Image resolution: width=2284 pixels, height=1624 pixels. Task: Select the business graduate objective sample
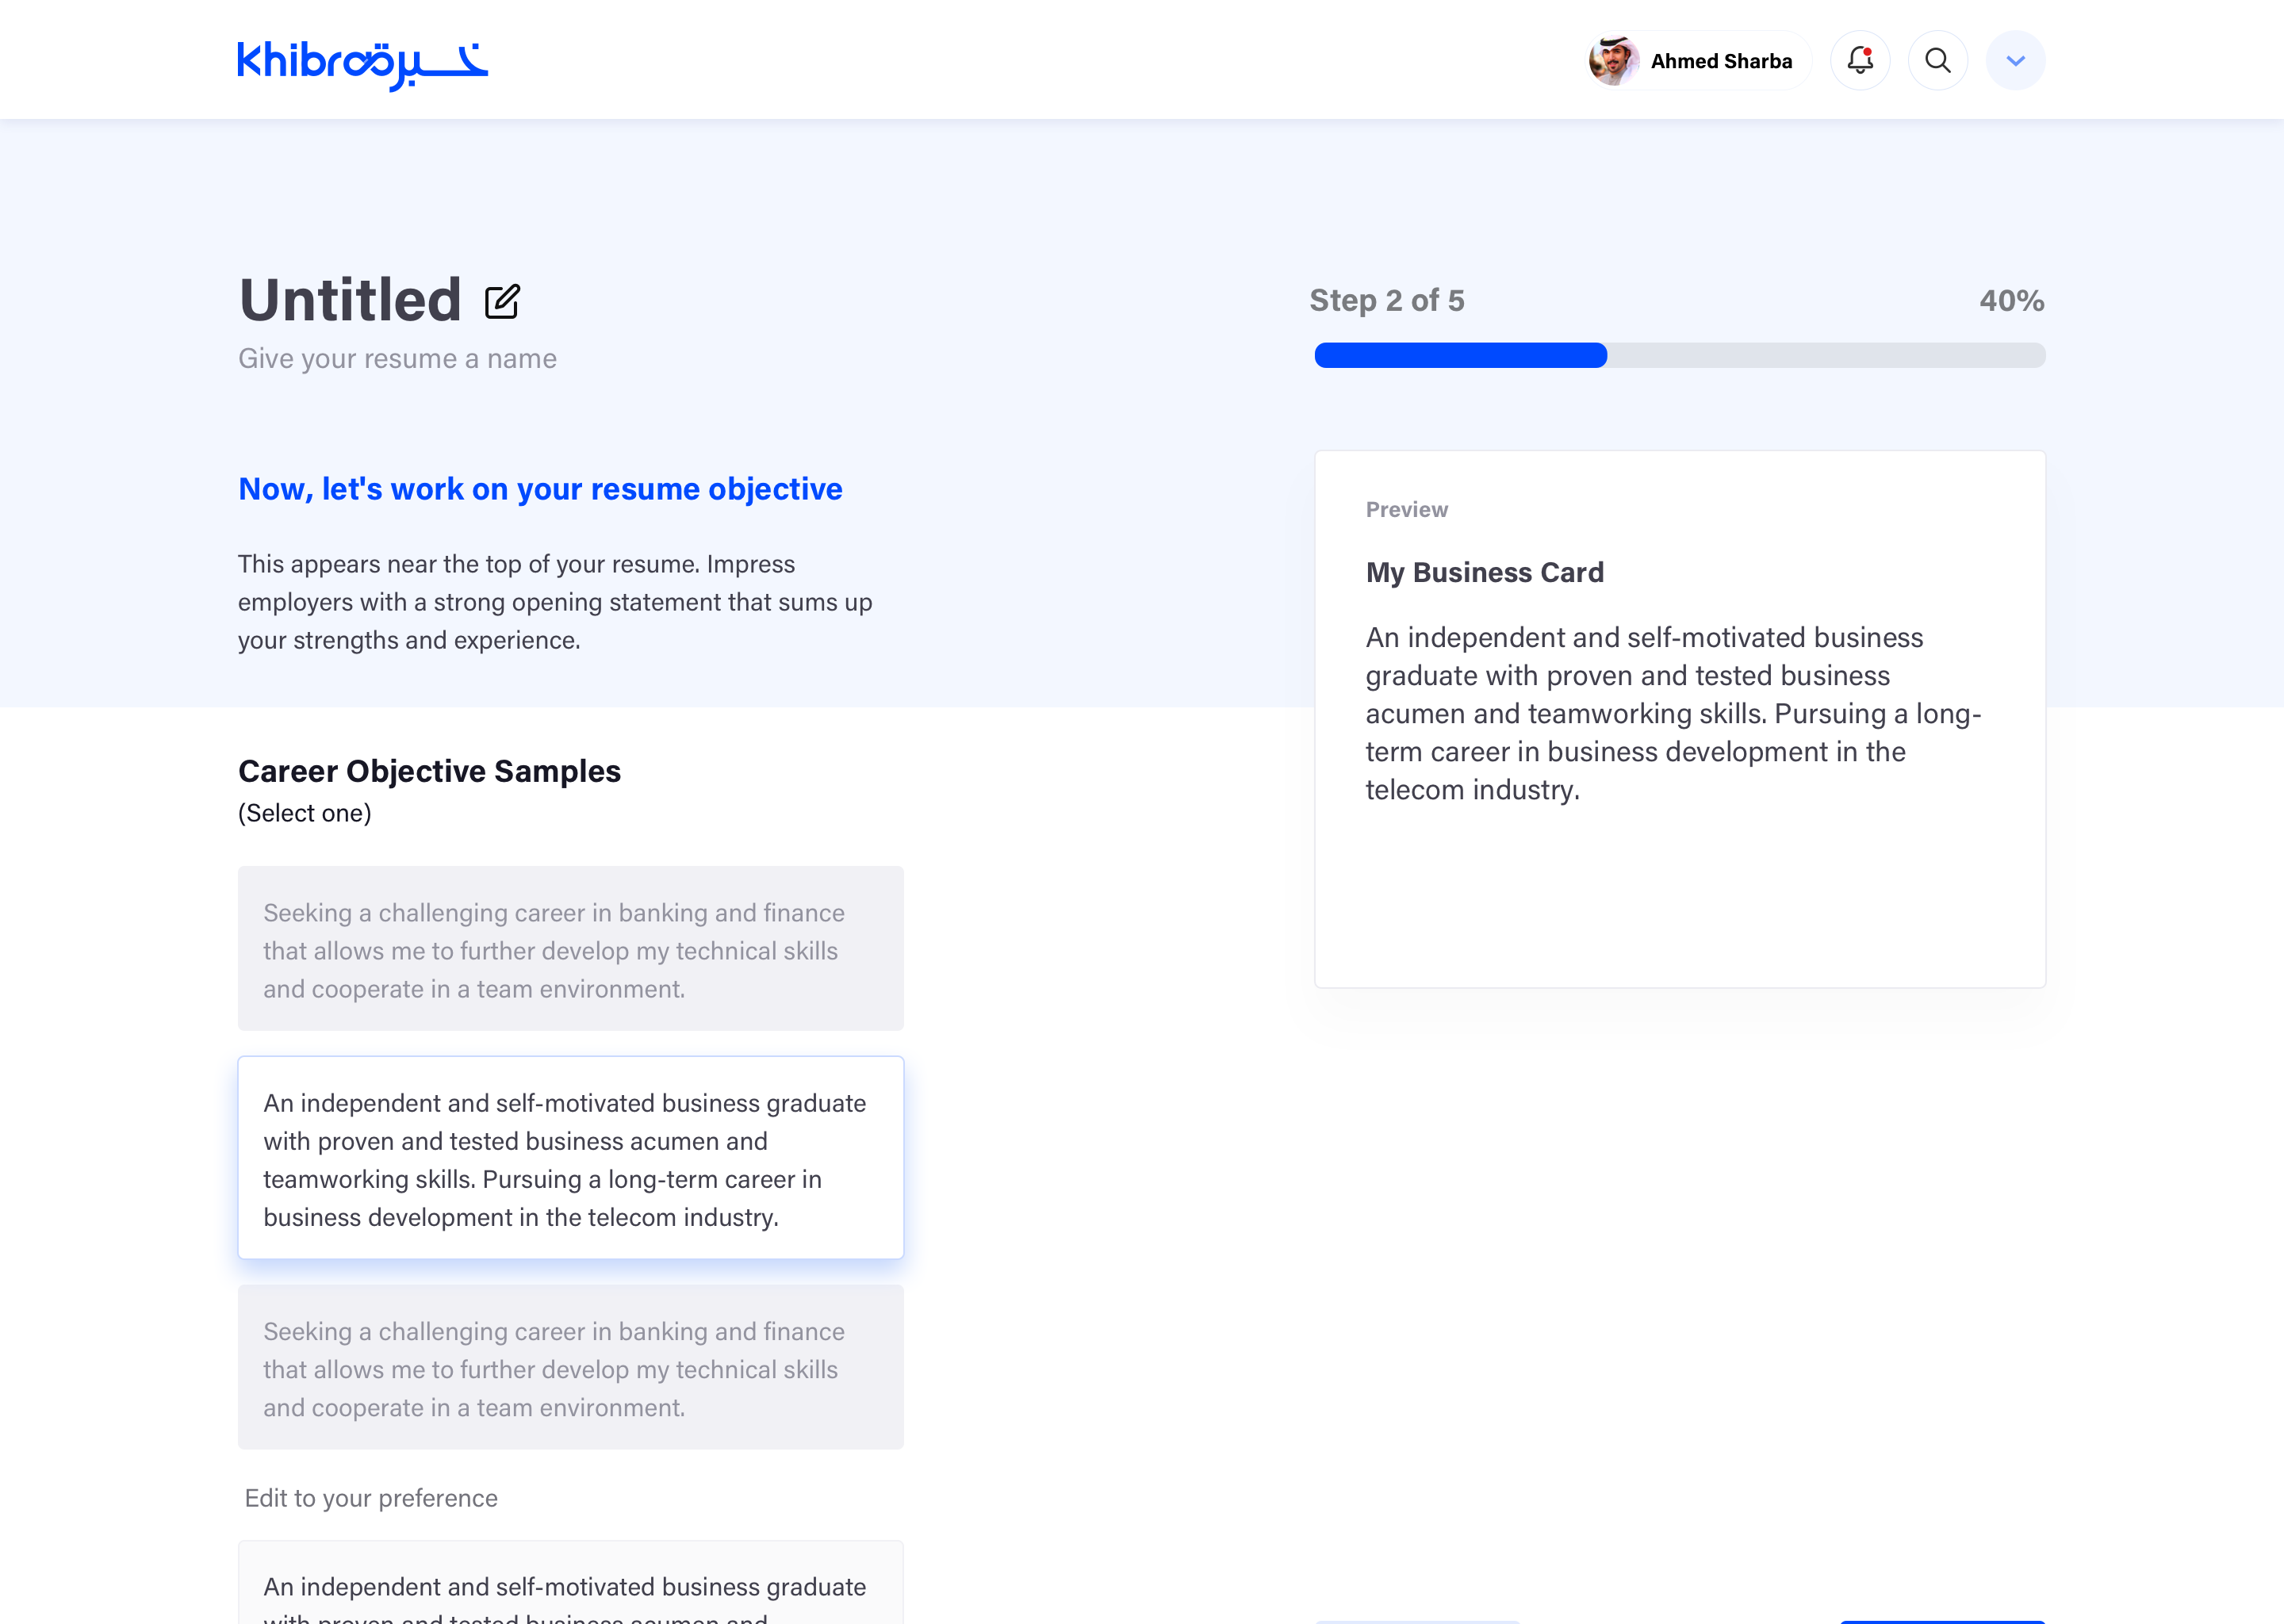[x=570, y=1158]
